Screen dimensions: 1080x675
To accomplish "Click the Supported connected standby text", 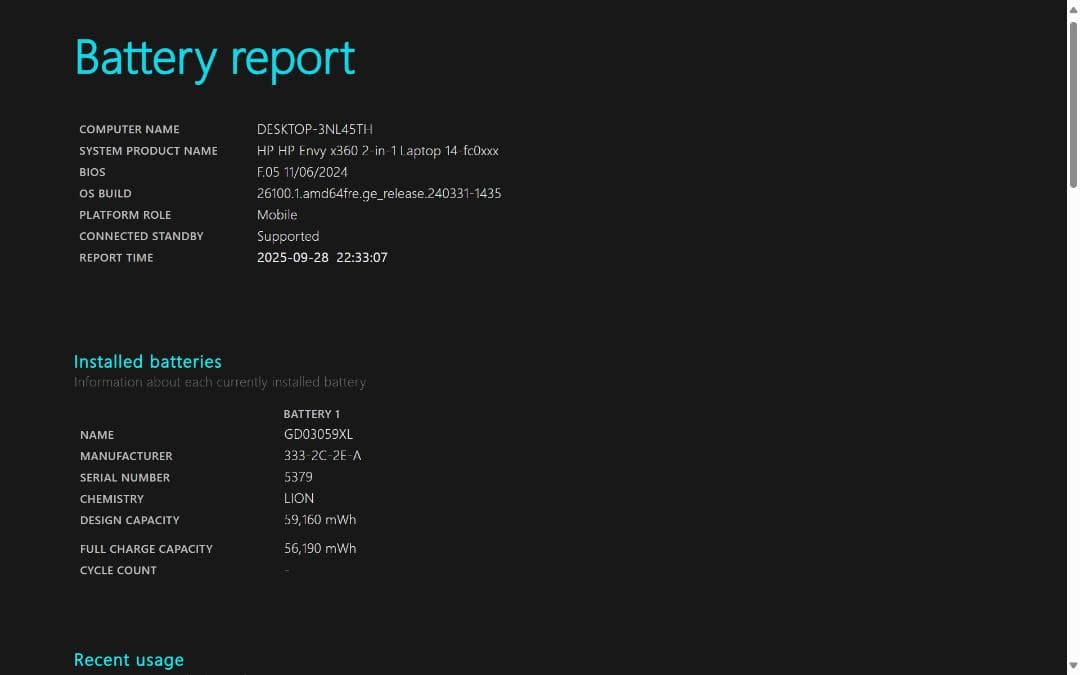I will point(288,236).
